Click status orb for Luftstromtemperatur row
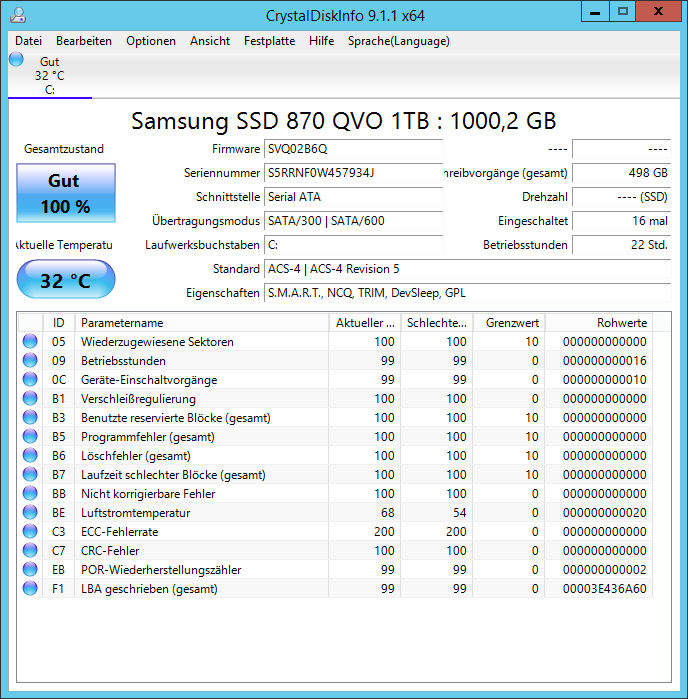 [30, 513]
